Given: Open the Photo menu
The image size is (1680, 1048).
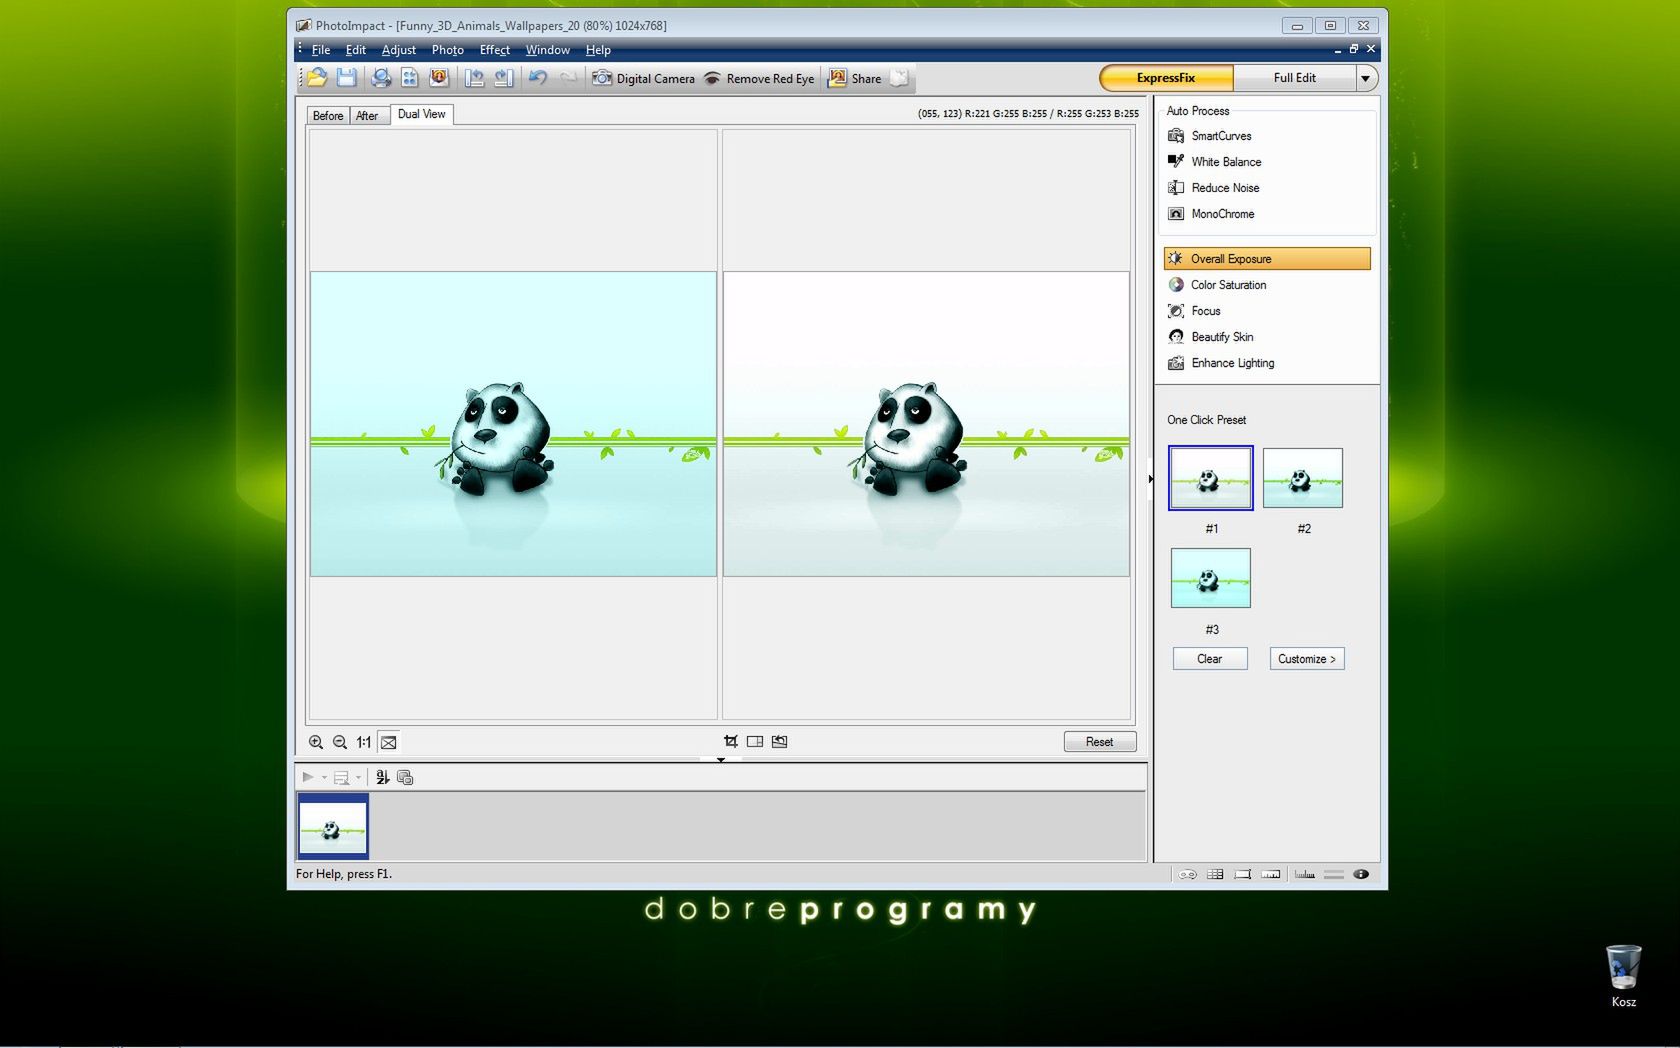Looking at the screenshot, I should (x=448, y=50).
